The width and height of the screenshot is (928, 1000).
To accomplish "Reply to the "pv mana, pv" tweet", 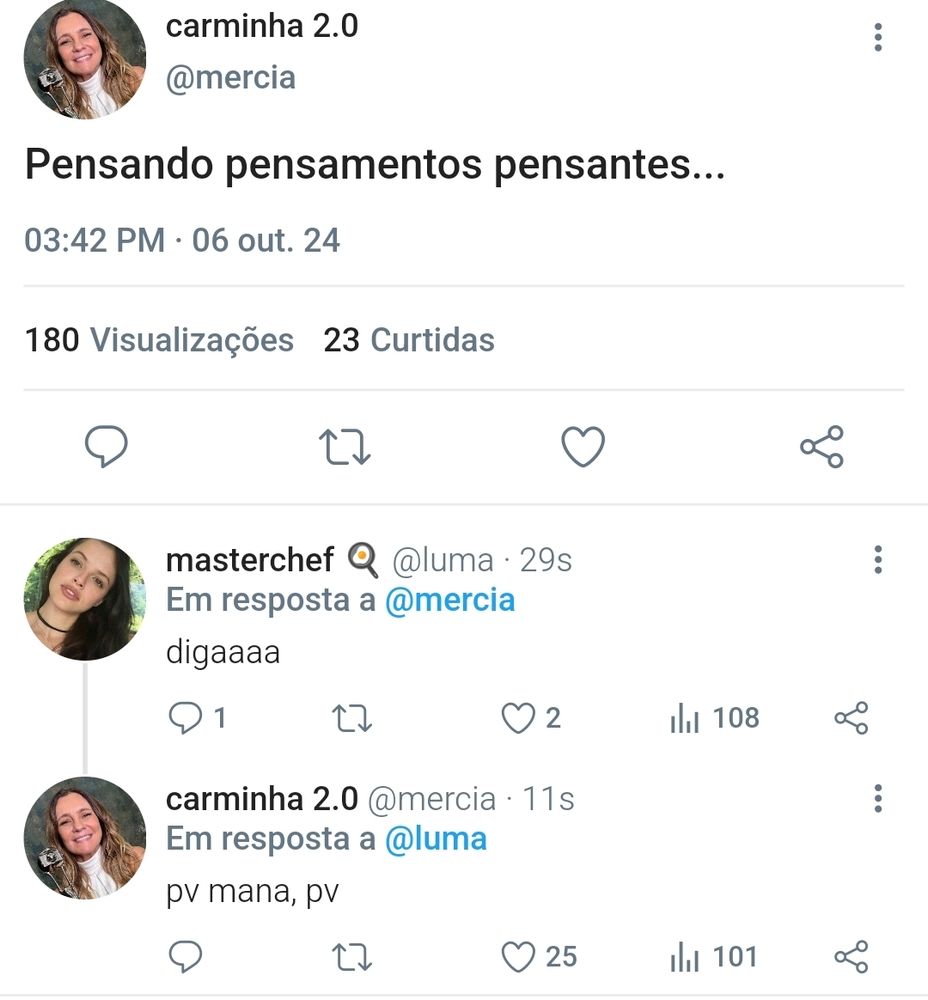I will point(186,957).
